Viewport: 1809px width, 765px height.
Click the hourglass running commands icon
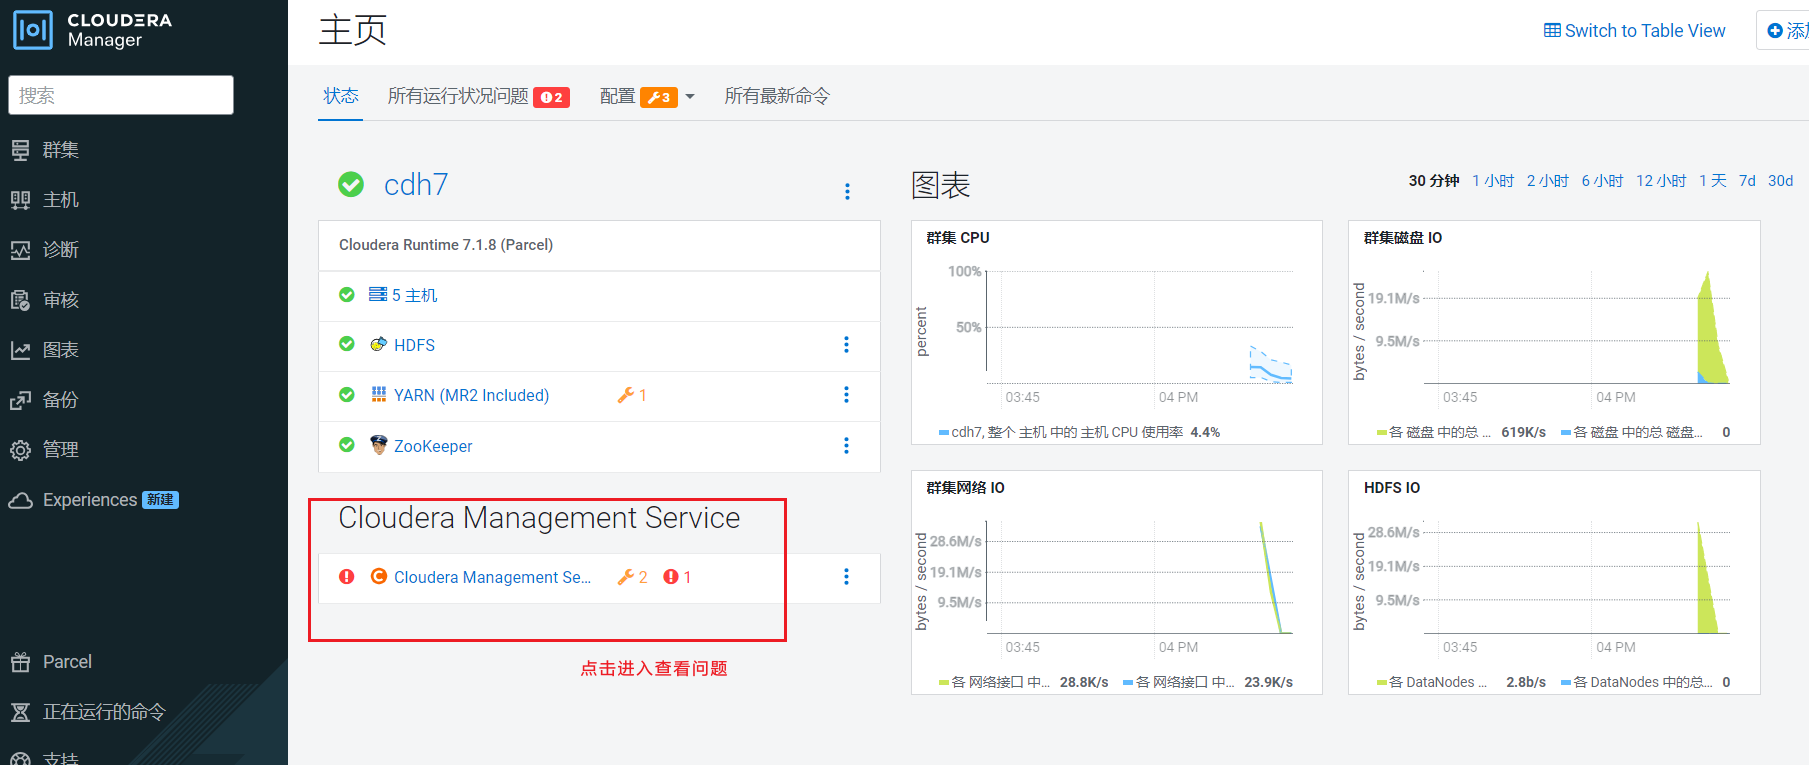[x=20, y=712]
